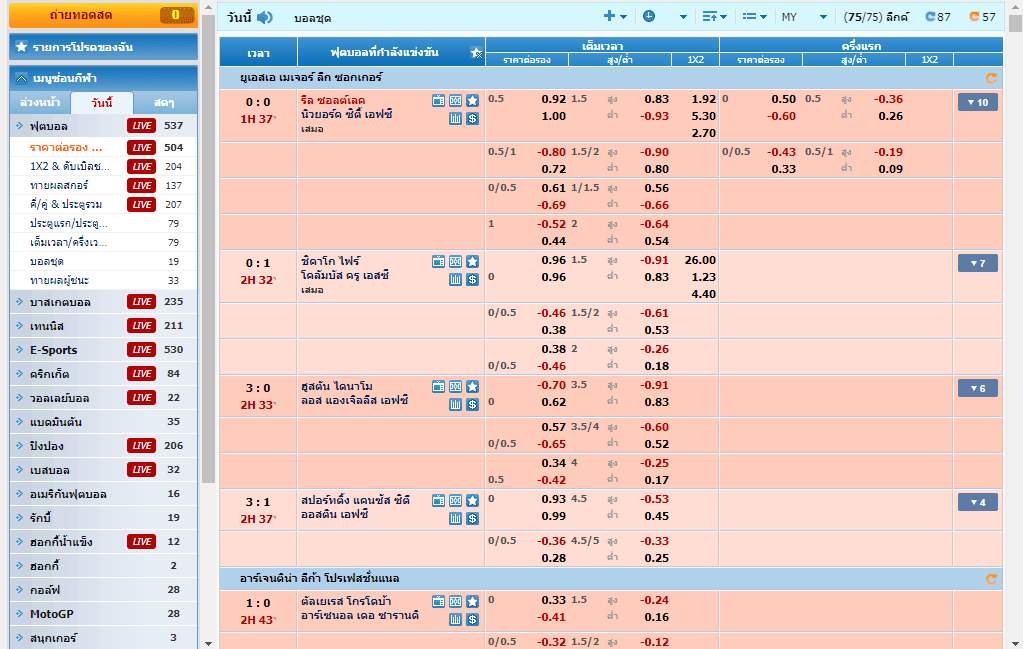Expand more markets button showing 7

click(977, 264)
